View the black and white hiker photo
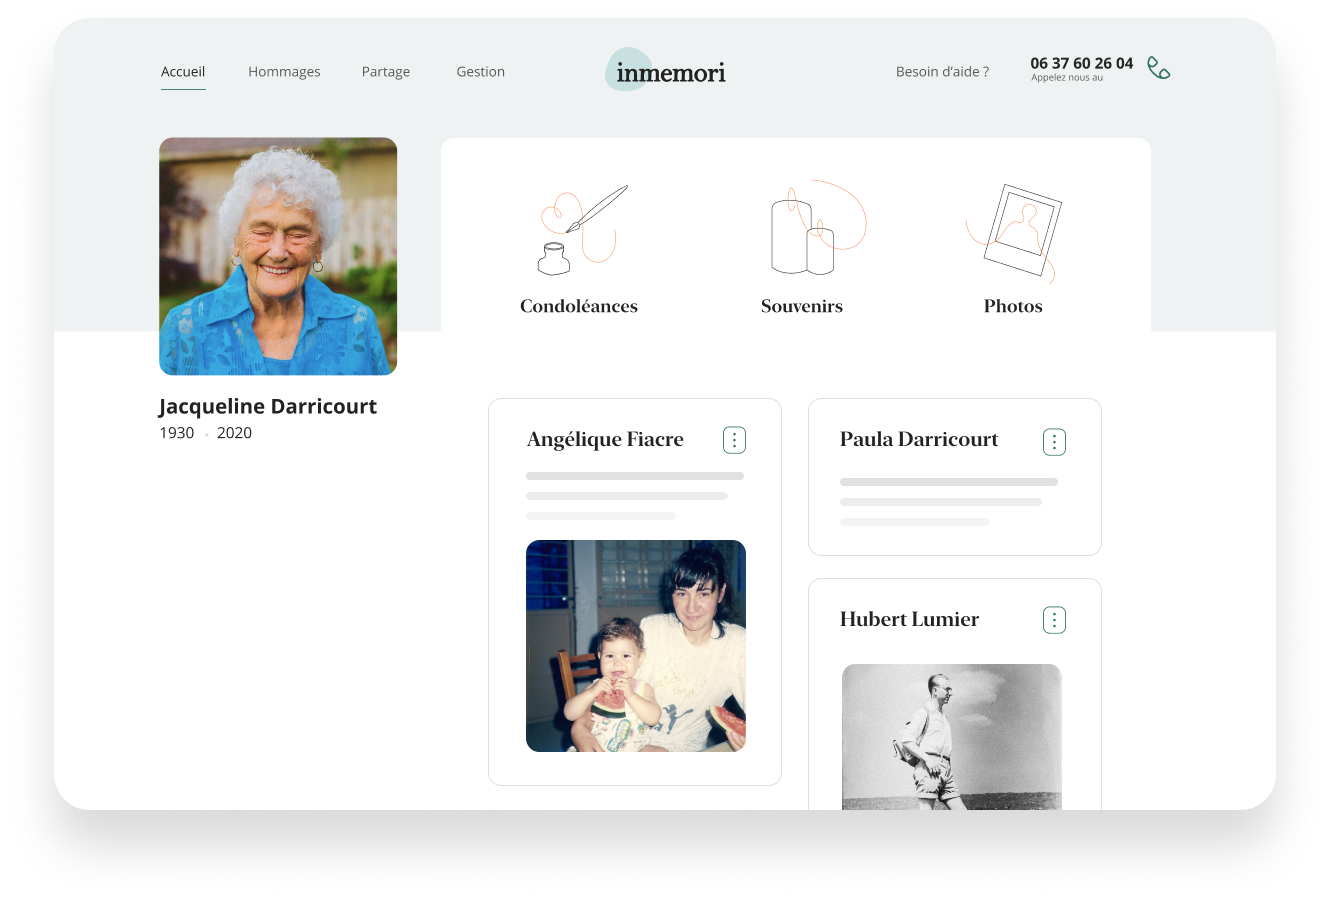This screenshot has width=1330, height=900. pos(951,737)
